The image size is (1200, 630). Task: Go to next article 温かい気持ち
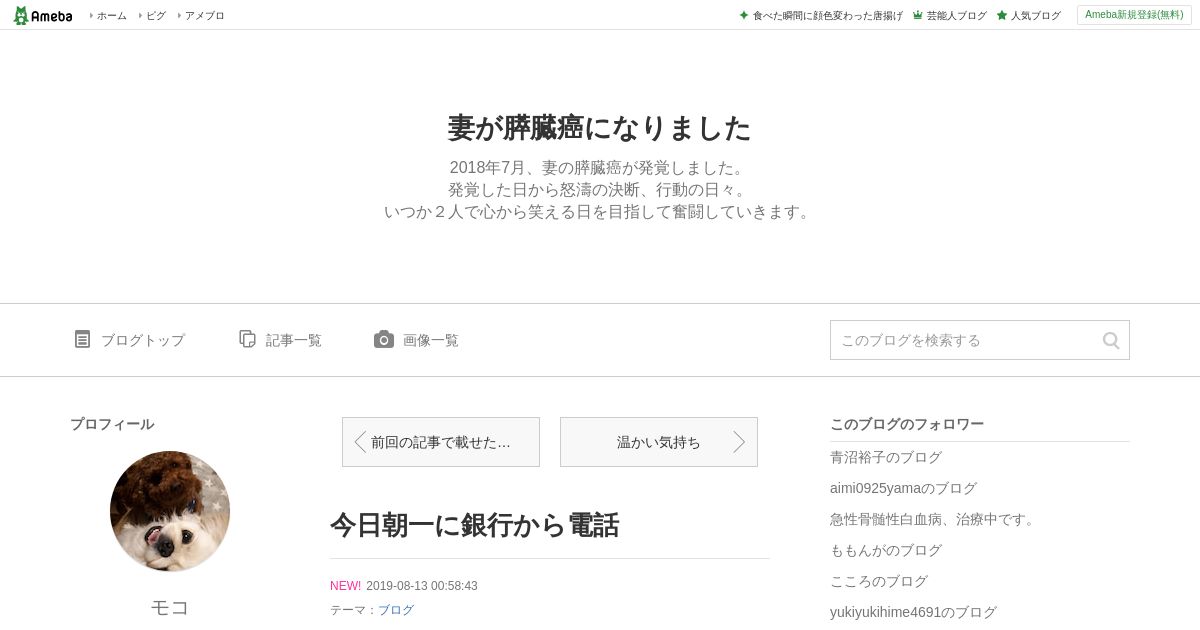click(x=659, y=442)
